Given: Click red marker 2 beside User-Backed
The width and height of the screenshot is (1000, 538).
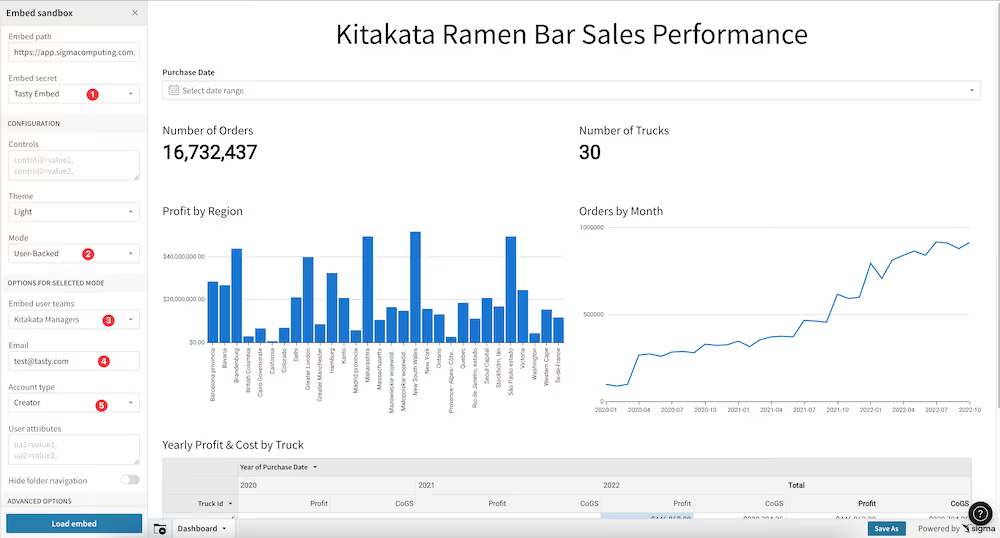Looking at the screenshot, I should coord(88,254).
